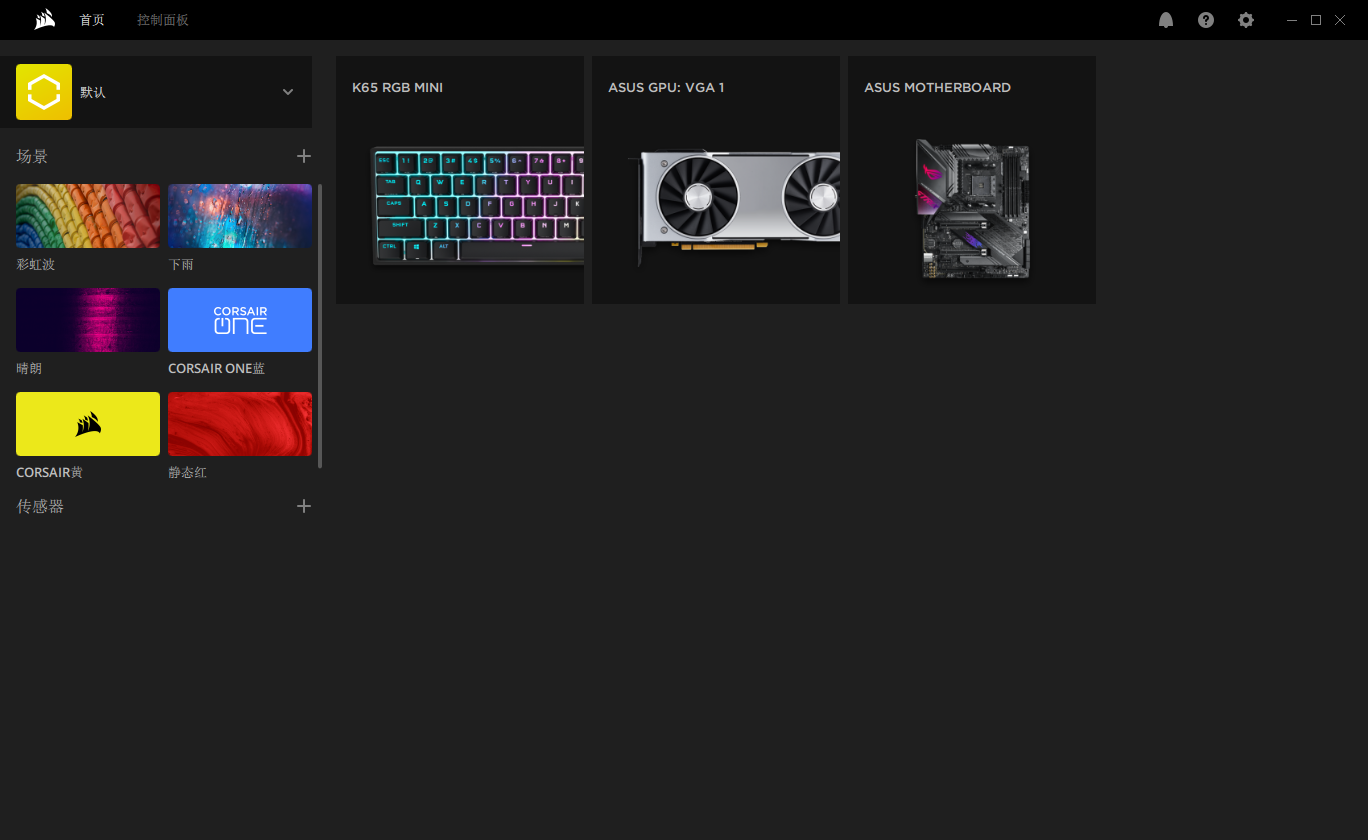Apply the CORSAIR ONE蓝 scene
The height and width of the screenshot is (840, 1368).
240,320
